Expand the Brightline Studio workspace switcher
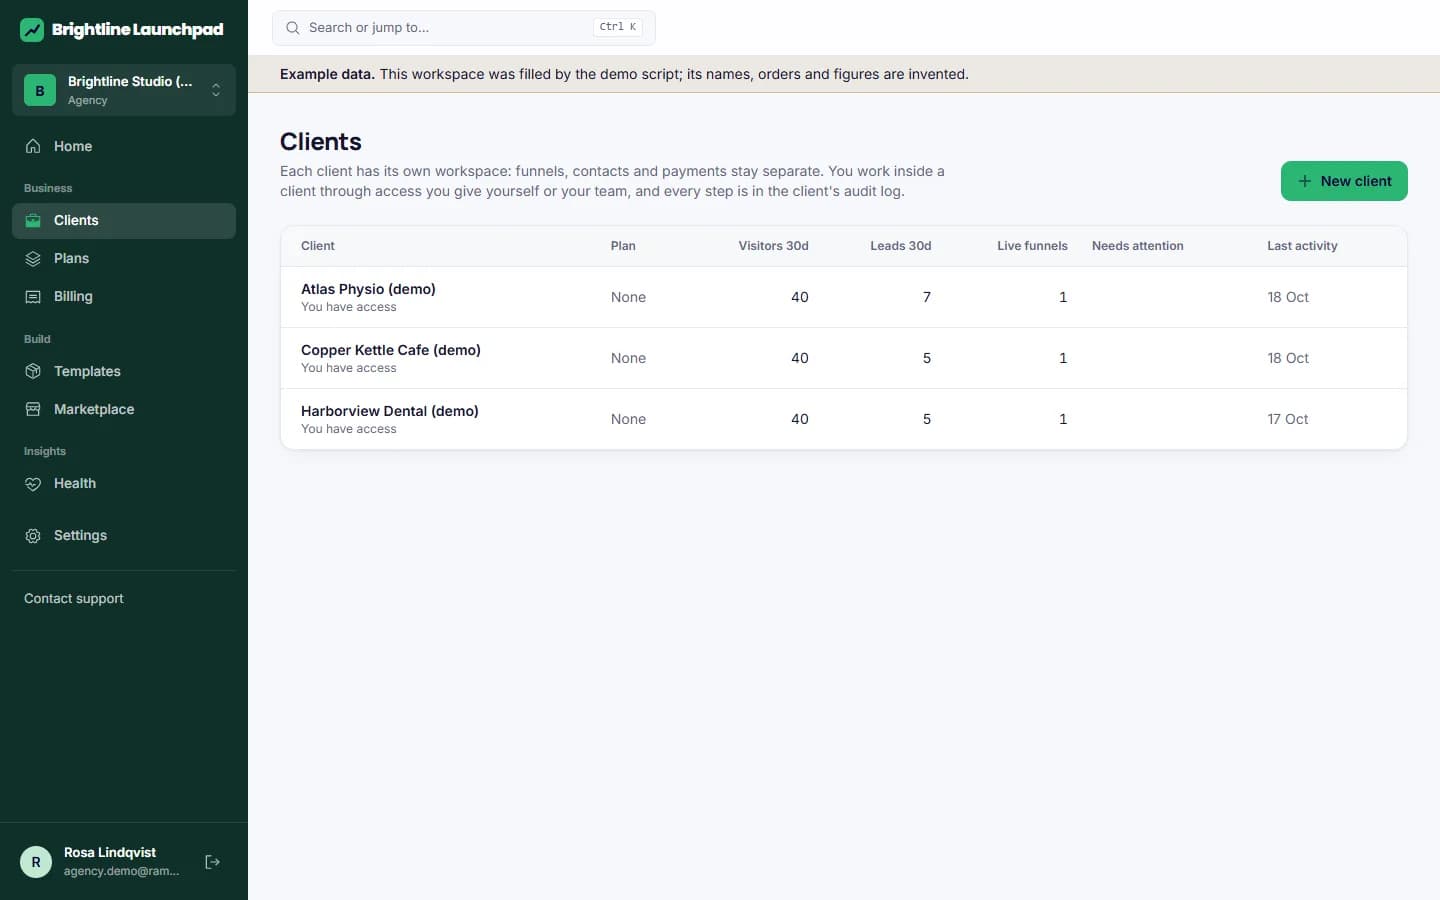This screenshot has height=900, width=1440. (x=124, y=90)
